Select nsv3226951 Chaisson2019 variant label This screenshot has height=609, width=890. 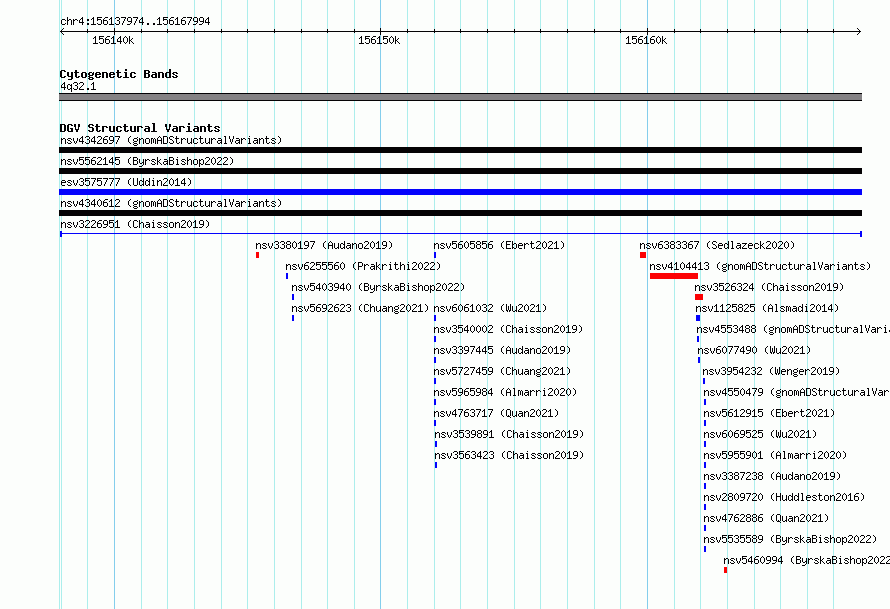(135, 224)
